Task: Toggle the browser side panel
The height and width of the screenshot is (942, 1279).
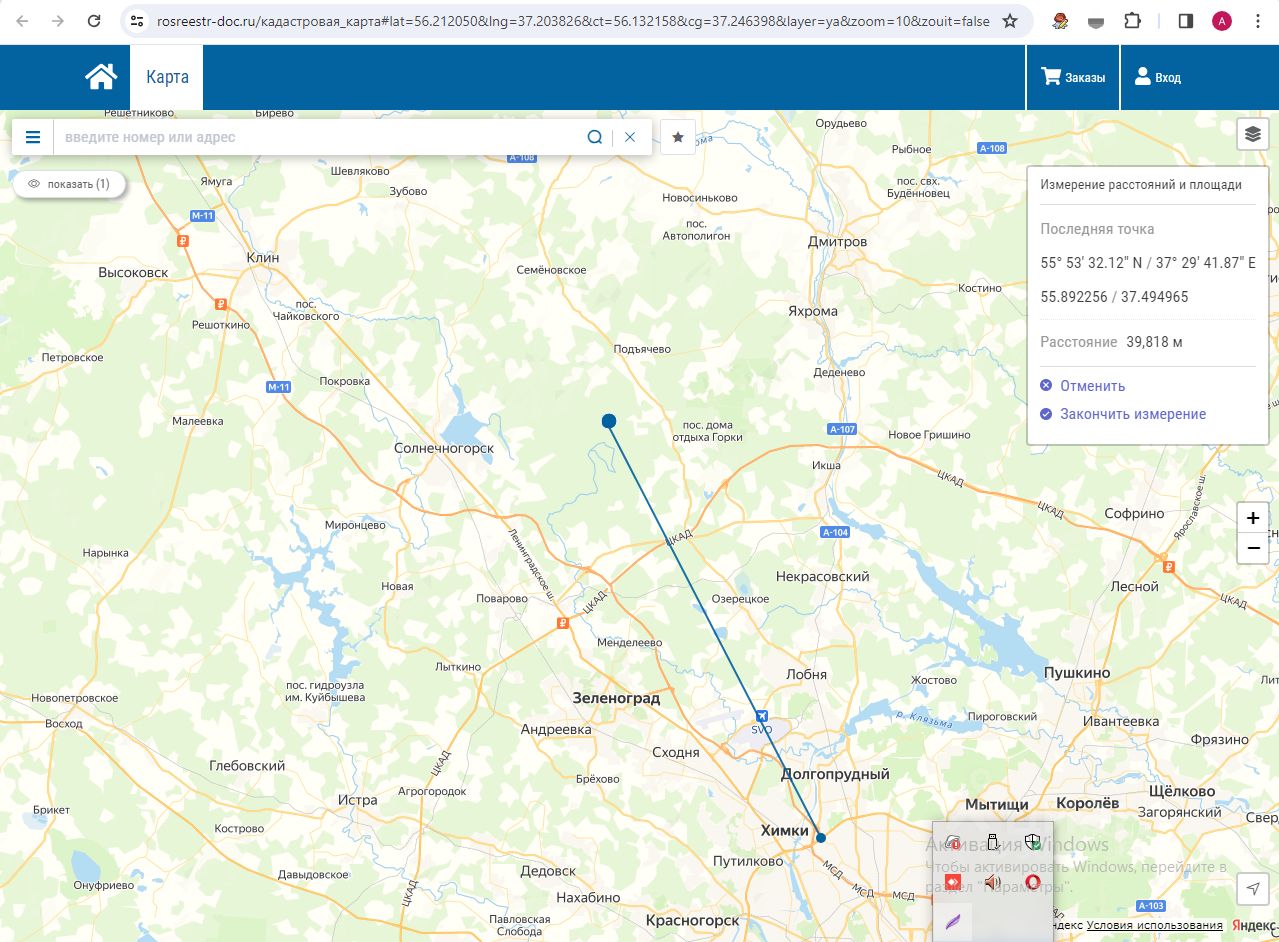Action: 1186,21
